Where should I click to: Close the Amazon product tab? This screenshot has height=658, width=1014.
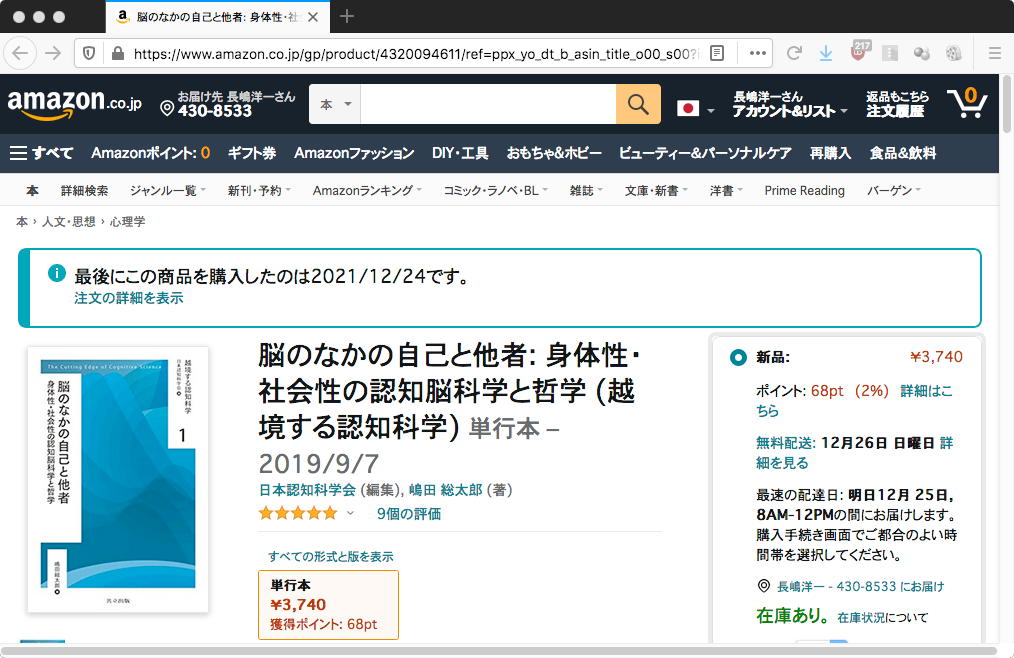(x=313, y=17)
